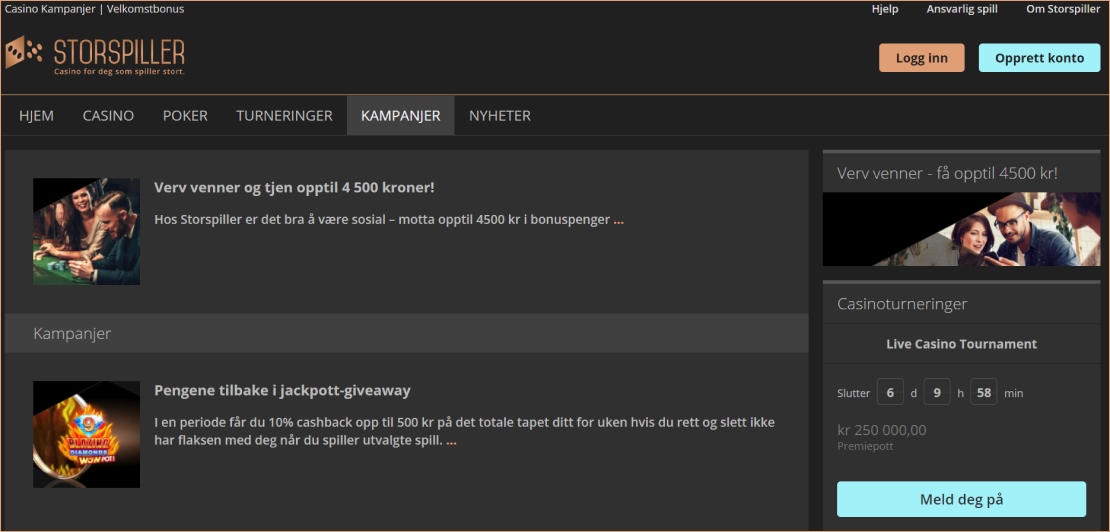The width and height of the screenshot is (1110, 532).
Task: Click the 'Premiepott' label
Action: [x=865, y=446]
